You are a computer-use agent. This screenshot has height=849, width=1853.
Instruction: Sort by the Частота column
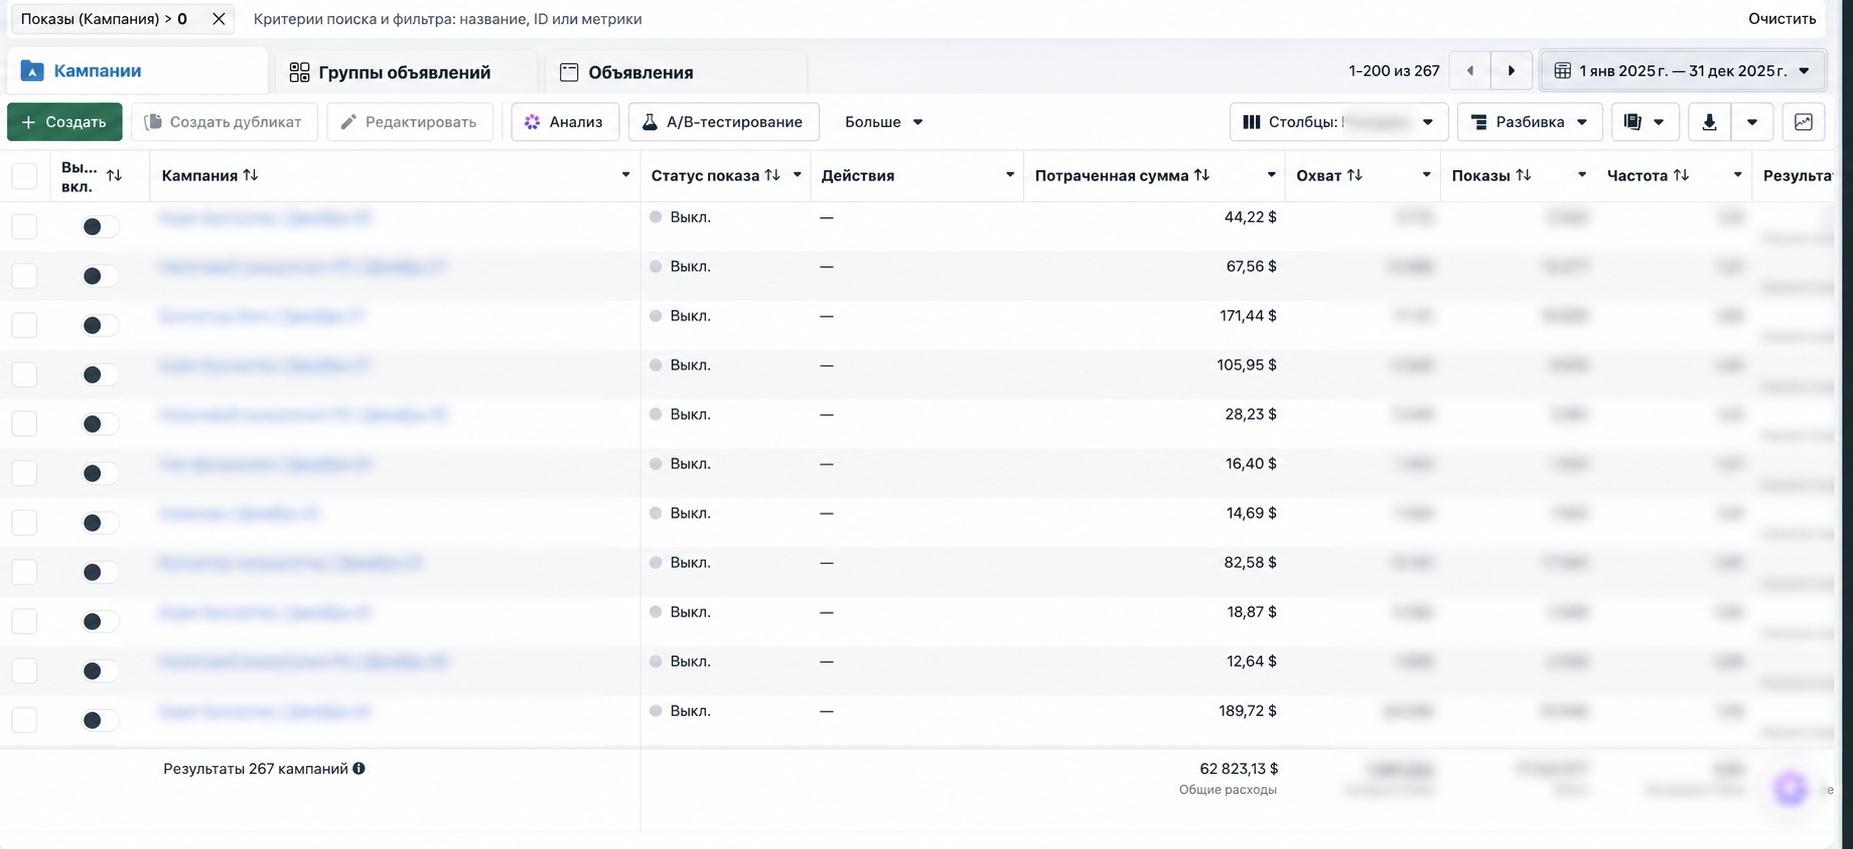pyautogui.click(x=1681, y=175)
